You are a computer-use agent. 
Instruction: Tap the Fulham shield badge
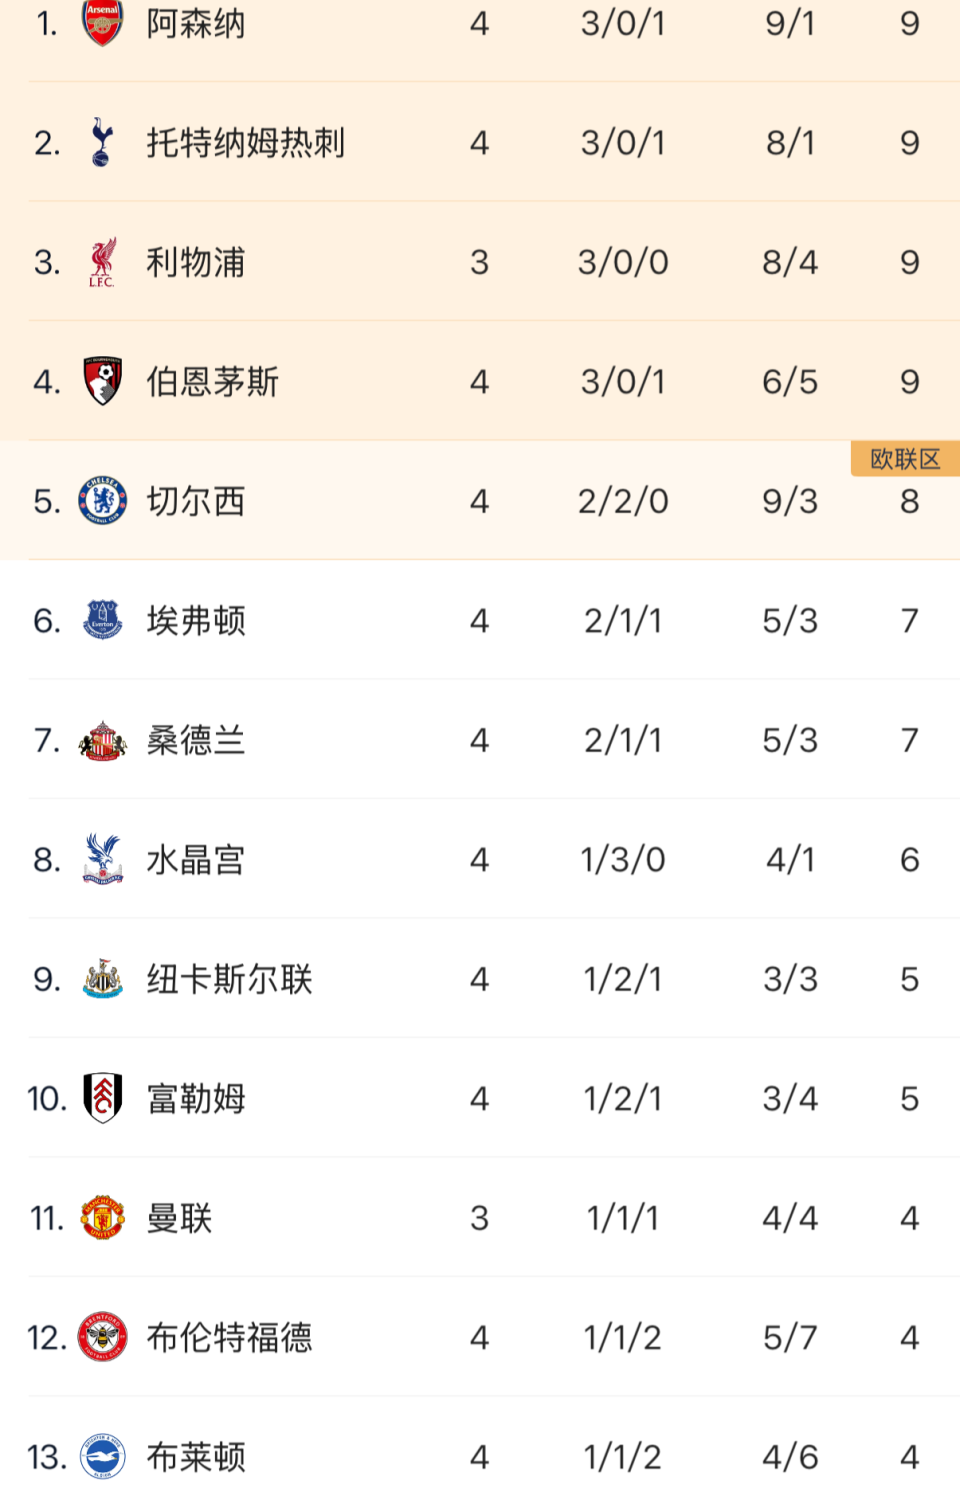(102, 1098)
